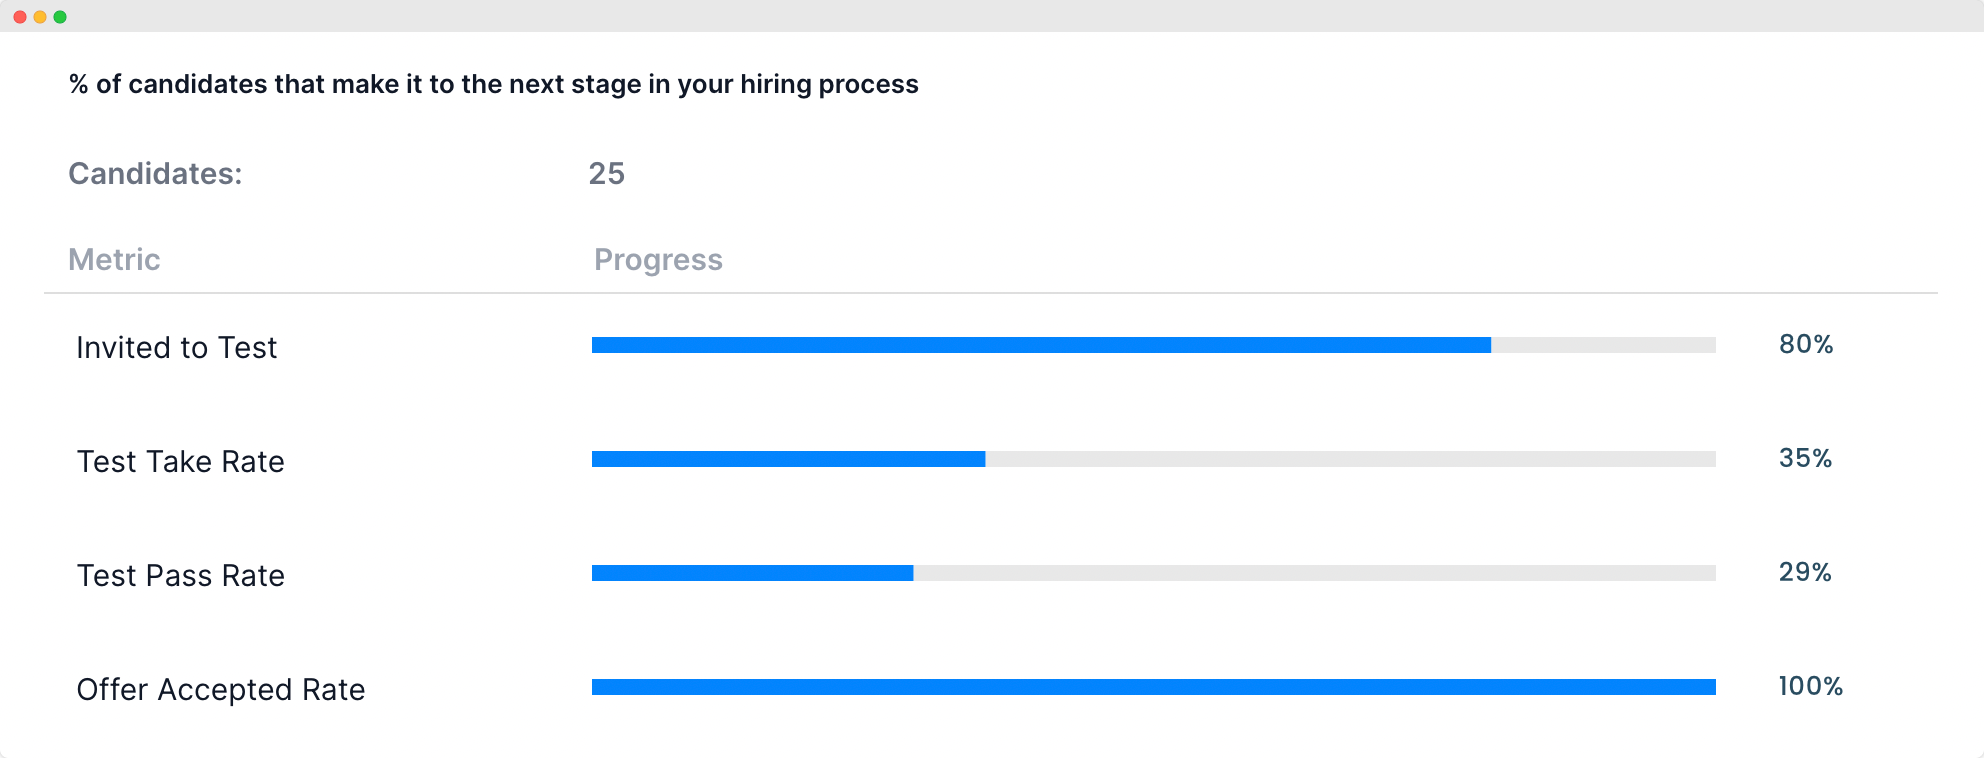Viewport: 1984px width, 758px height.
Task: Select the Invited to Test metric label
Action: pyautogui.click(x=177, y=347)
